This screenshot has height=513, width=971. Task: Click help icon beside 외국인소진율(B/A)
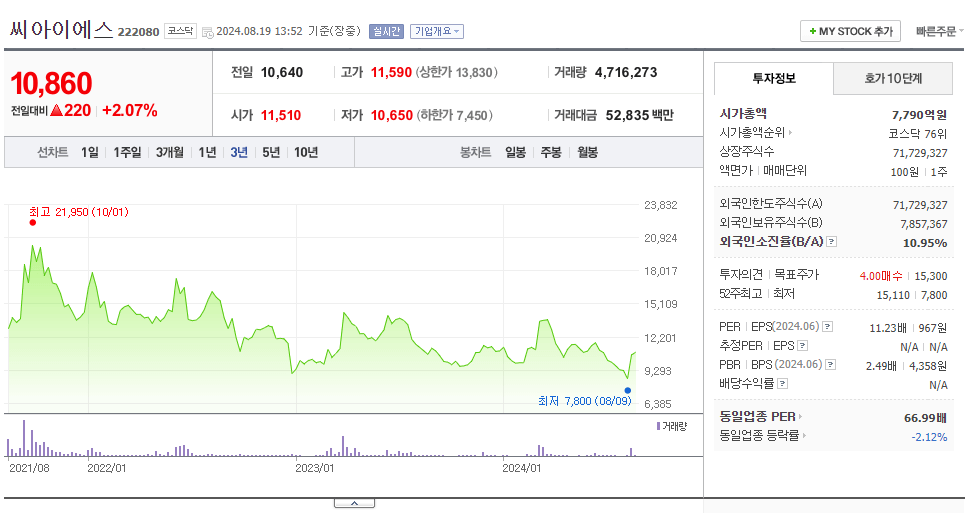pyautogui.click(x=832, y=242)
